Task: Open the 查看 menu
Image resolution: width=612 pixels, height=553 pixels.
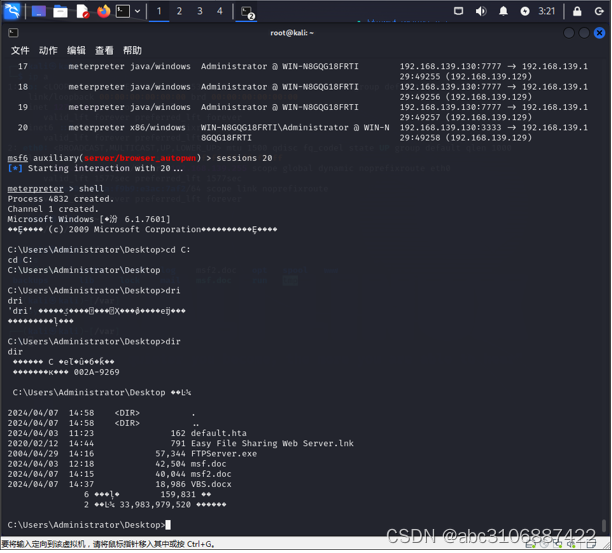Action: click(x=104, y=50)
